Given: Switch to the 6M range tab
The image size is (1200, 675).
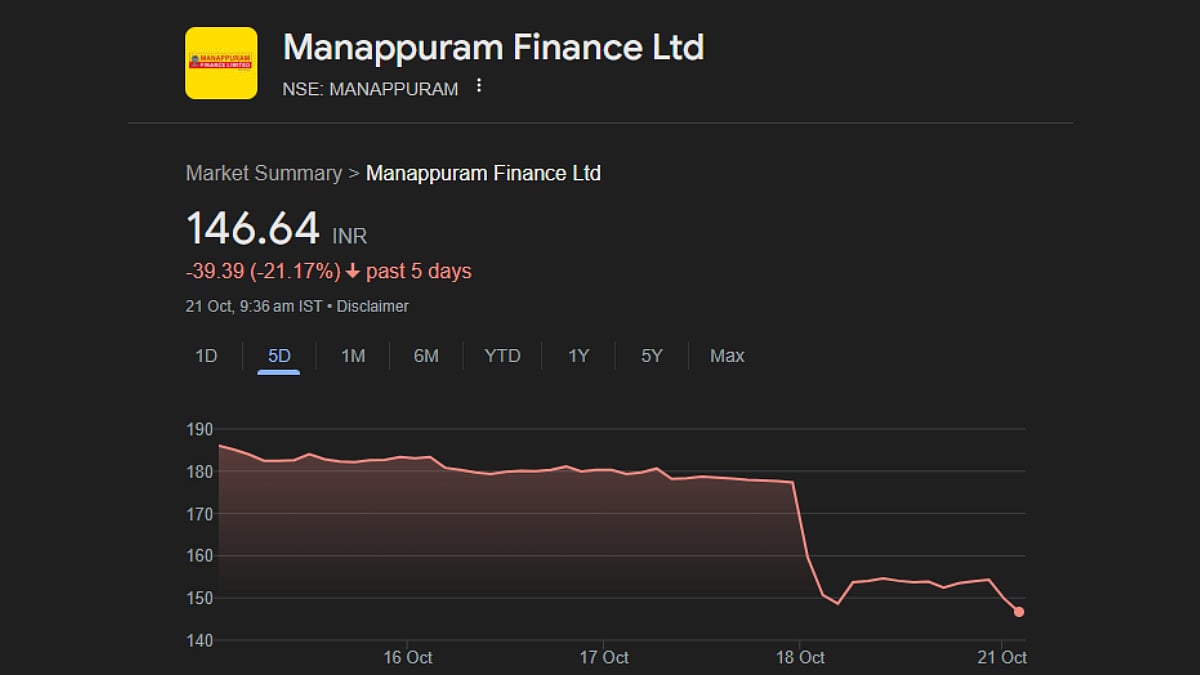Looking at the screenshot, I should coord(426,356).
